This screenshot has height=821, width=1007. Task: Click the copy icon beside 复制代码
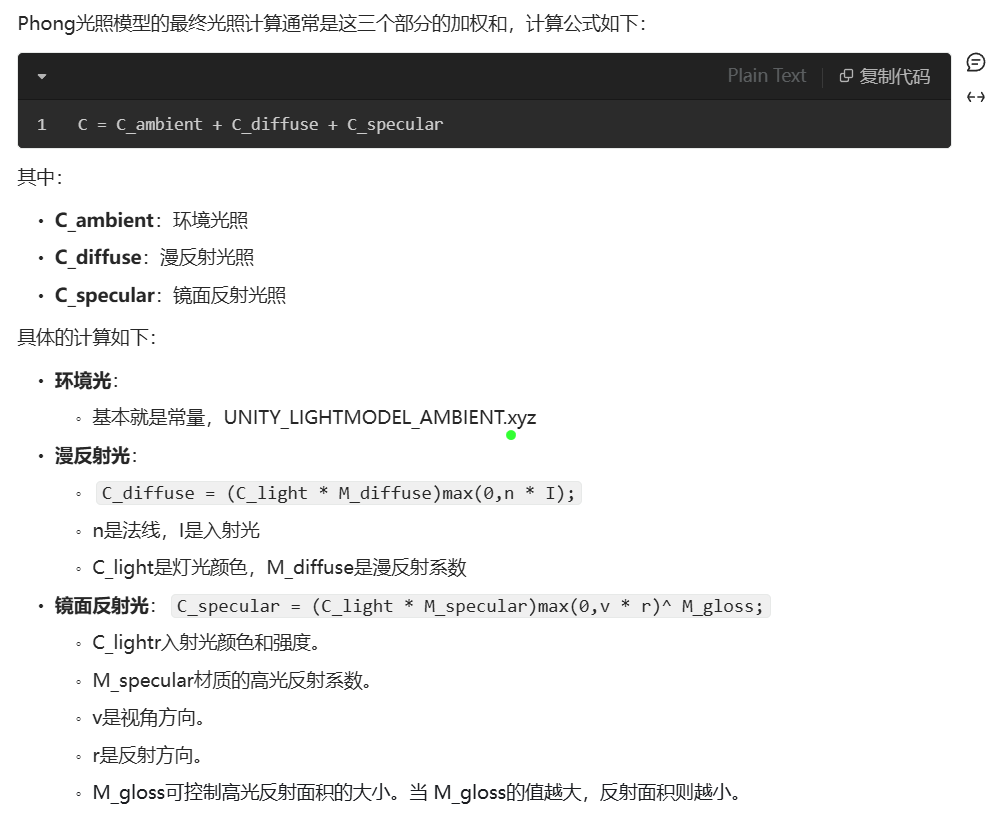tap(846, 76)
